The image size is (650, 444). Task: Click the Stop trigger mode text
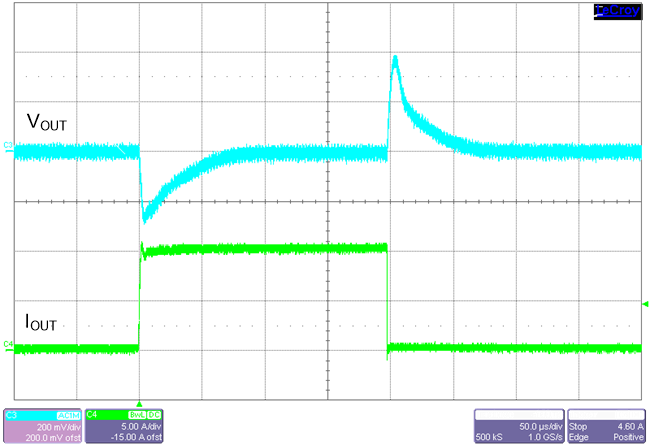[577, 427]
